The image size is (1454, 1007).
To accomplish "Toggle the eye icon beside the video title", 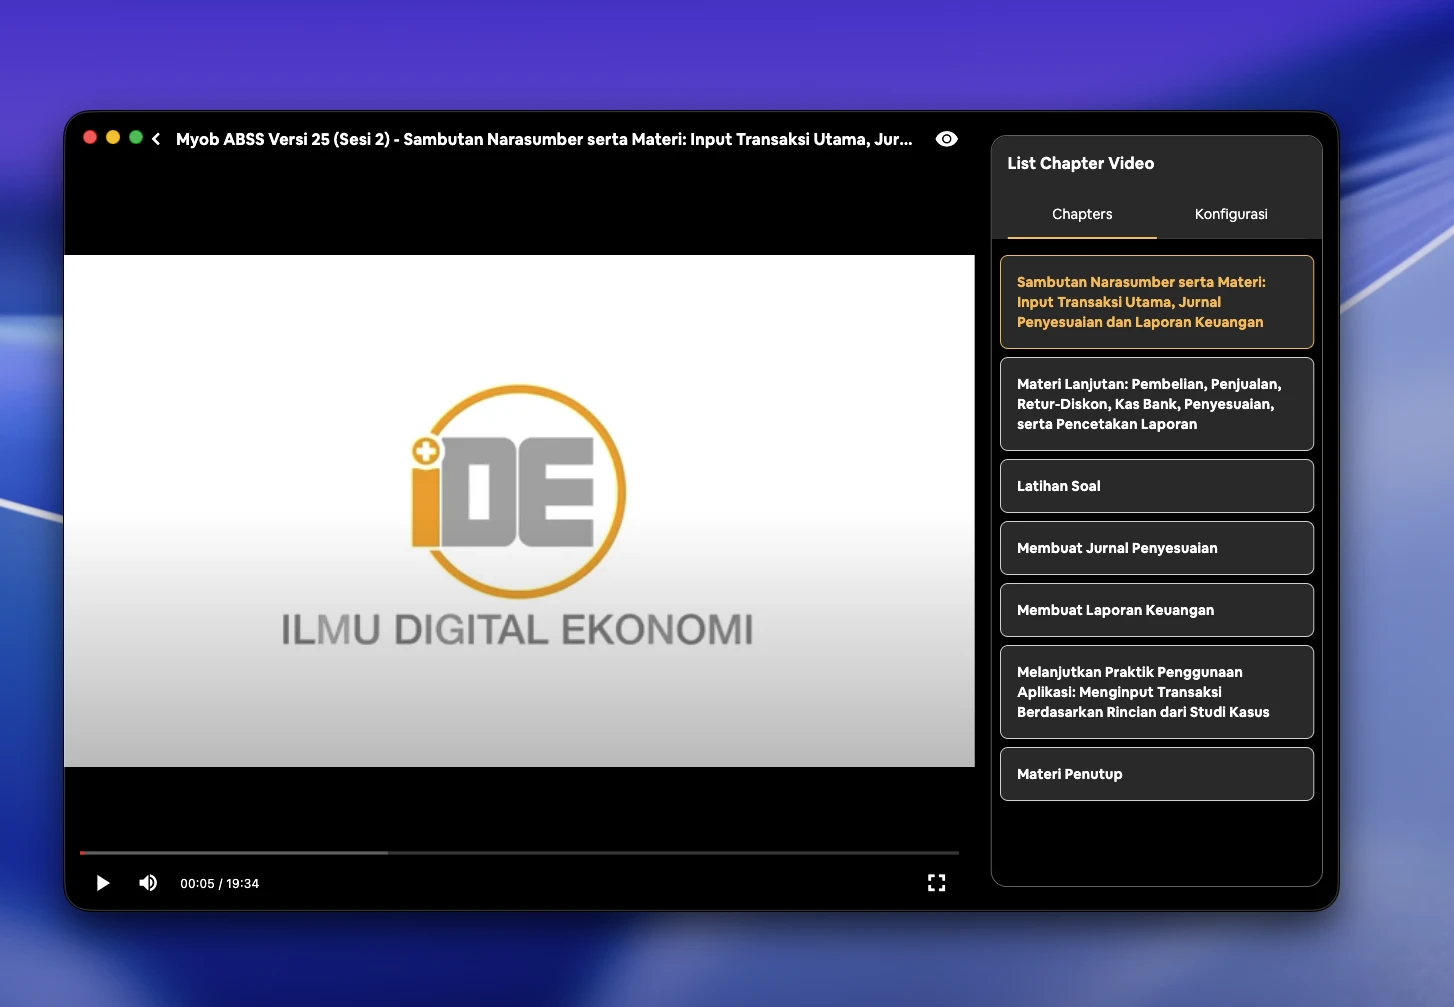I will pos(946,139).
